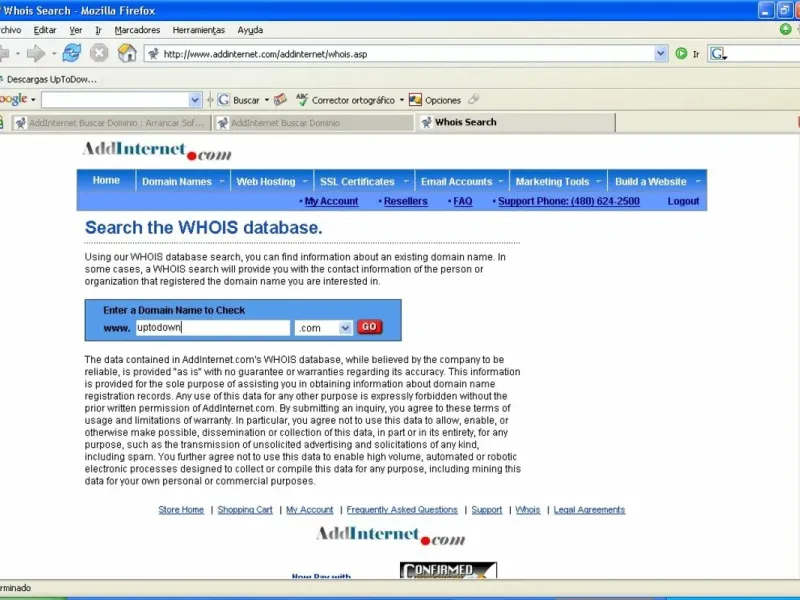Screen dimensions: 800x600
Task: Click the spell check ABC icon
Action: [x=302, y=99]
